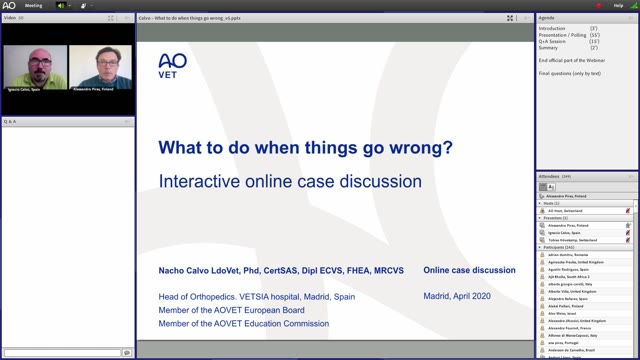The width and height of the screenshot is (640, 360).
Task: Switch to attendee status view
Action: pyautogui.click(x=551, y=187)
